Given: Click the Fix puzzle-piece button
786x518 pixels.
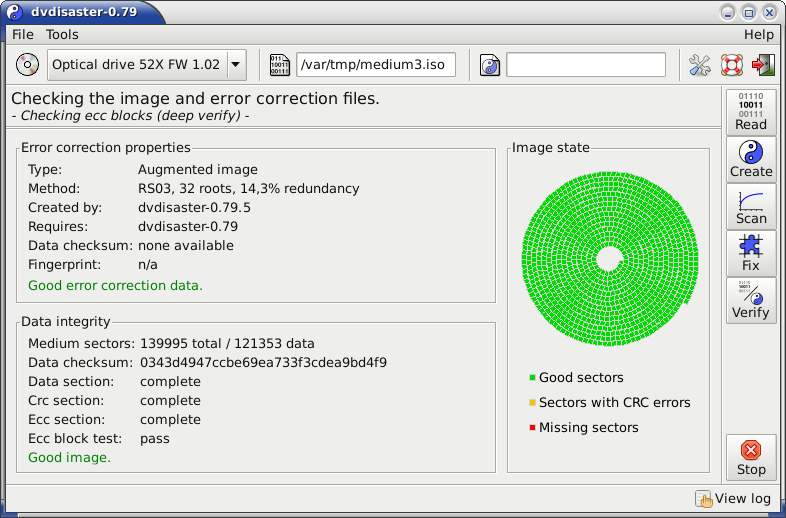Looking at the screenshot, I should 750,252.
